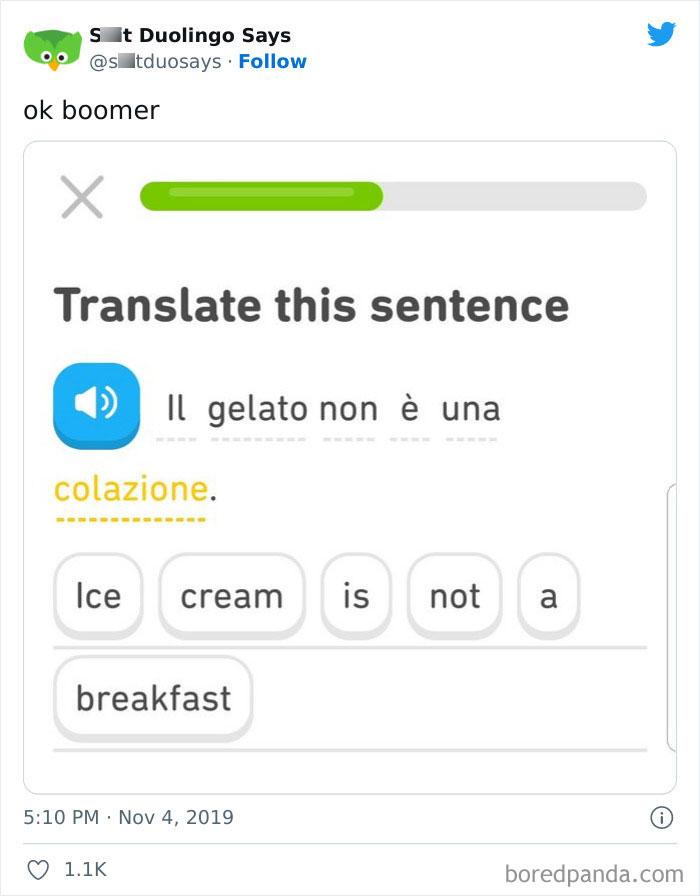Click the display name 'S**t Duolingo Says'

pos(190,34)
